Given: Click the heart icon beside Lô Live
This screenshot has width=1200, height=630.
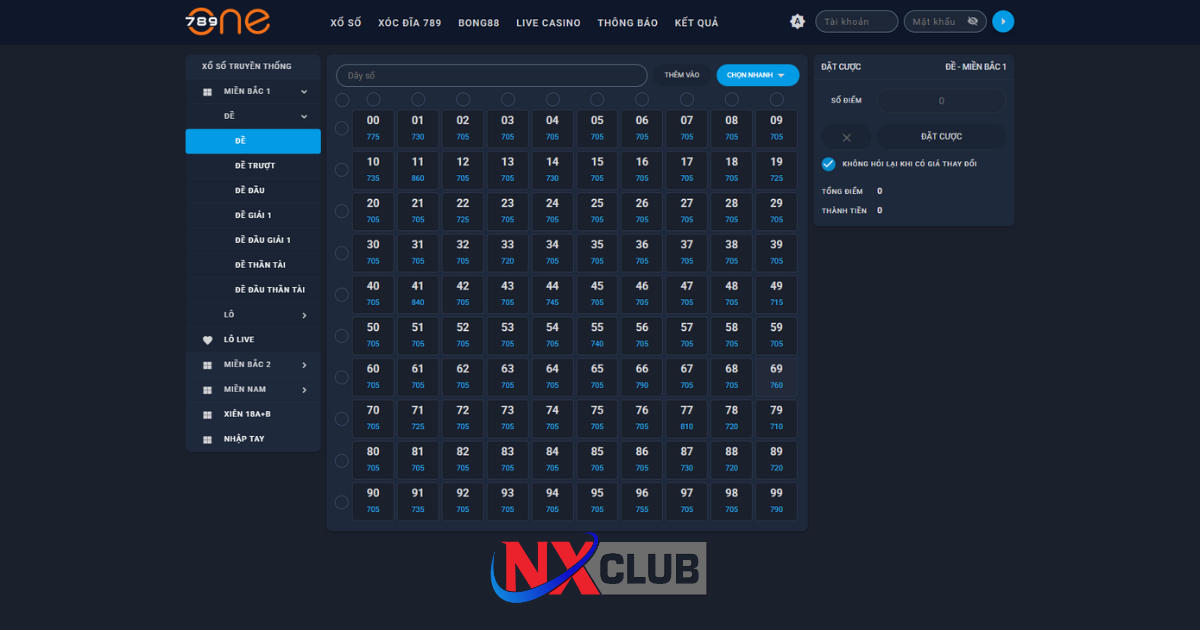Looking at the screenshot, I should pos(208,340).
